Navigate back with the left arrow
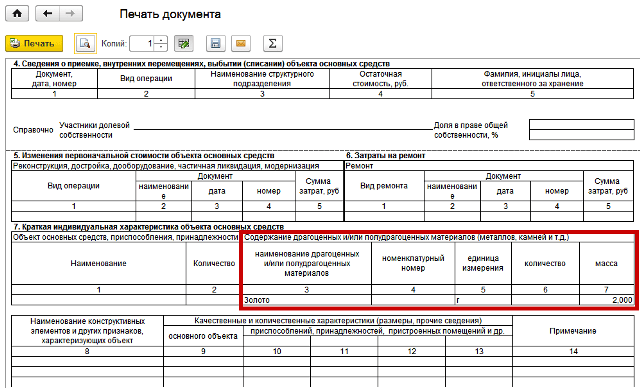Screen dimensions: 640x388 (x=47, y=13)
